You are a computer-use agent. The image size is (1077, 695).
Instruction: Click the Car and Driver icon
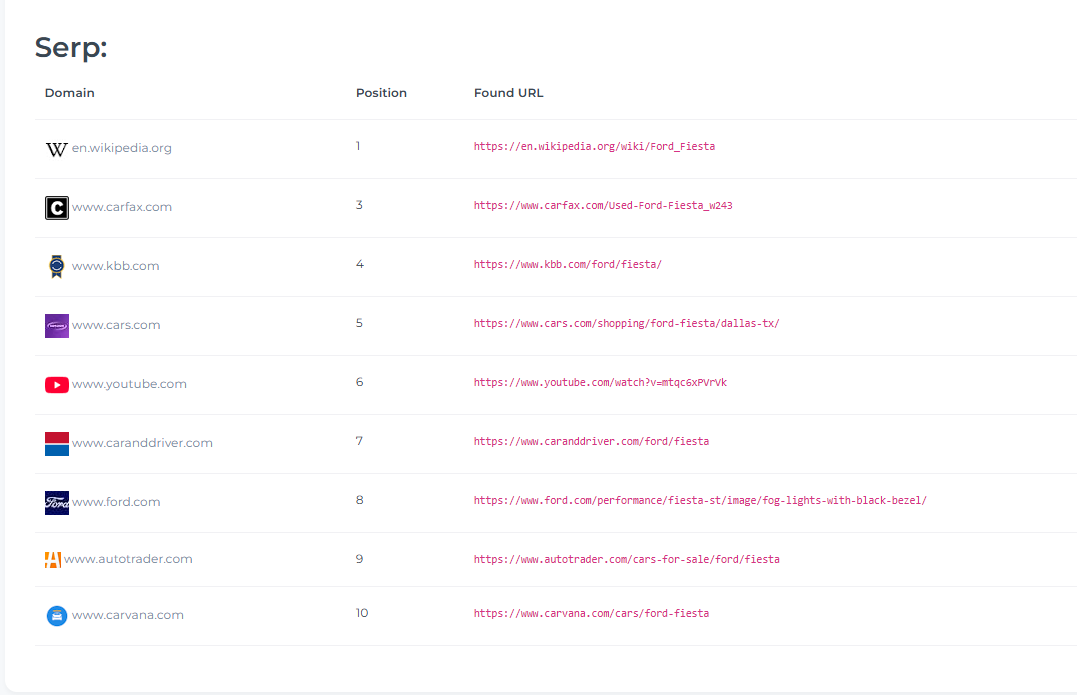(56, 443)
